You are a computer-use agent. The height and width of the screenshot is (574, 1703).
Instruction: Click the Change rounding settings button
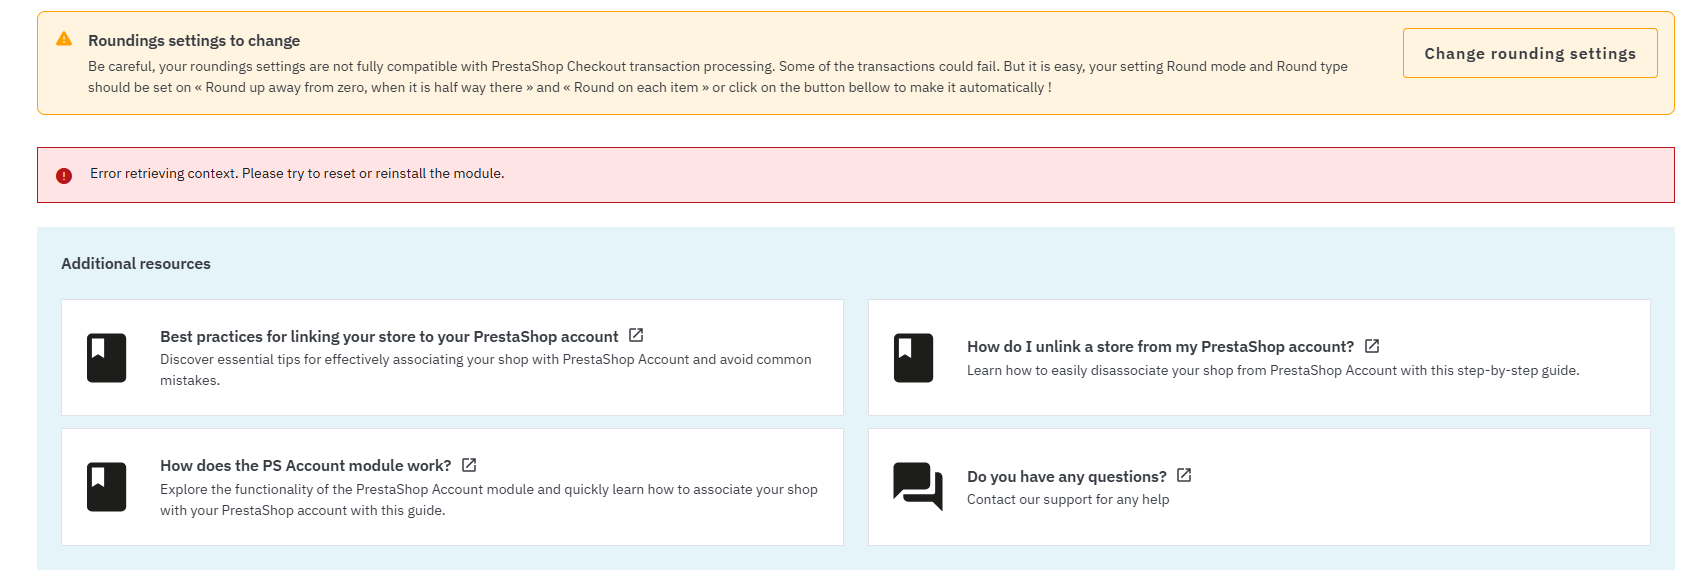point(1529,53)
